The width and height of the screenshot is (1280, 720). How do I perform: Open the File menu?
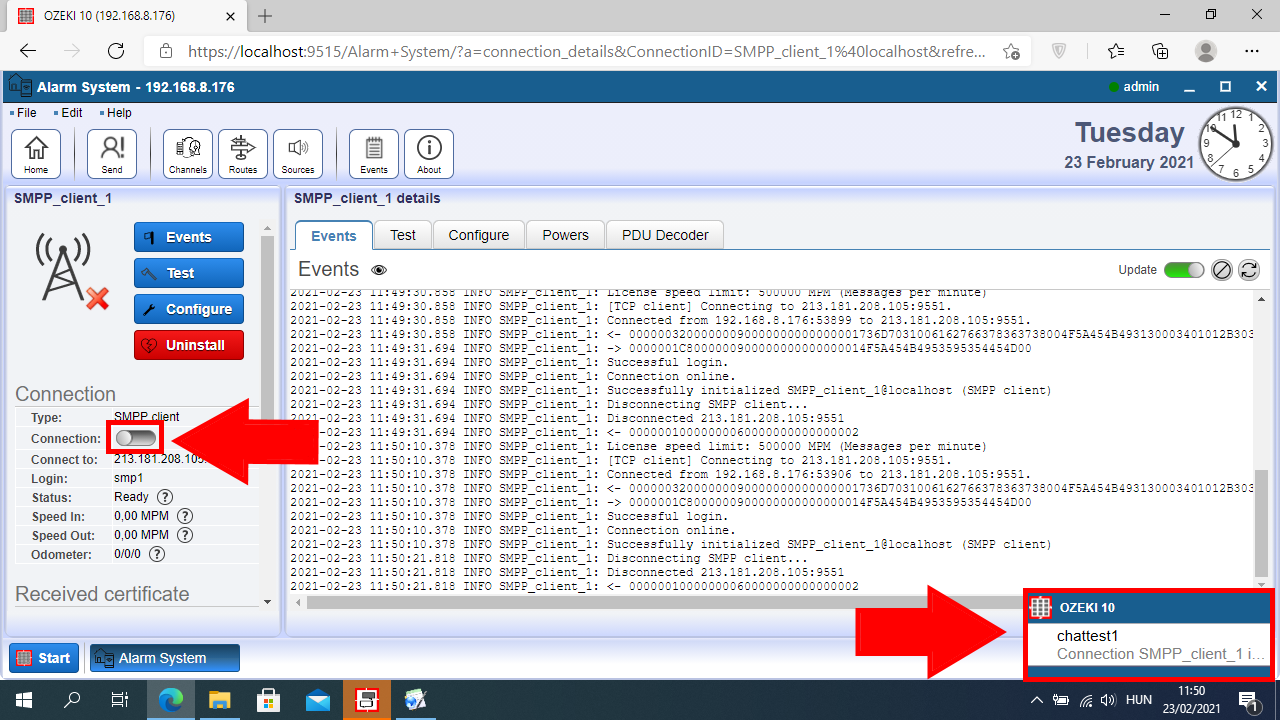26,113
